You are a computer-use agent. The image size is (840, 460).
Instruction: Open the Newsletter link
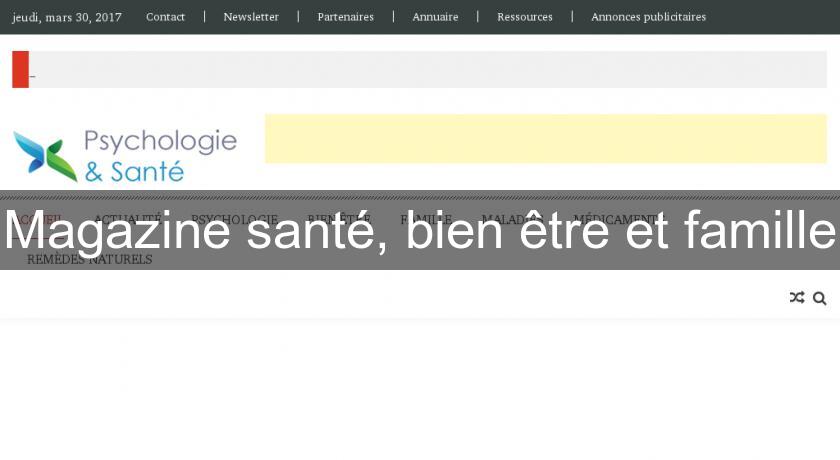[251, 17]
